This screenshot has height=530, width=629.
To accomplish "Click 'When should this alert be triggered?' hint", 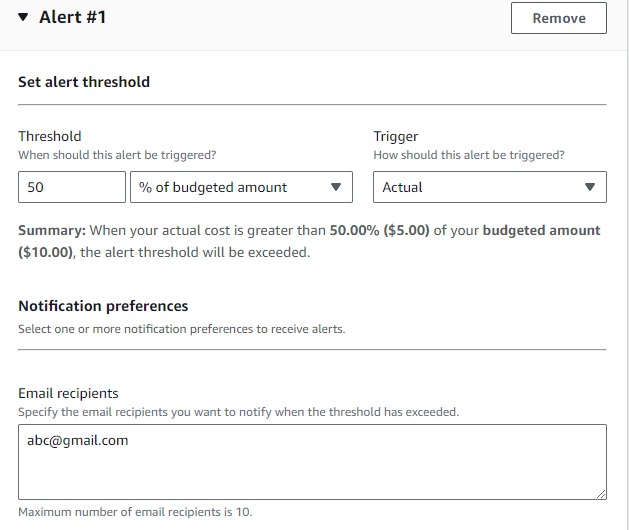I will coord(117,155).
